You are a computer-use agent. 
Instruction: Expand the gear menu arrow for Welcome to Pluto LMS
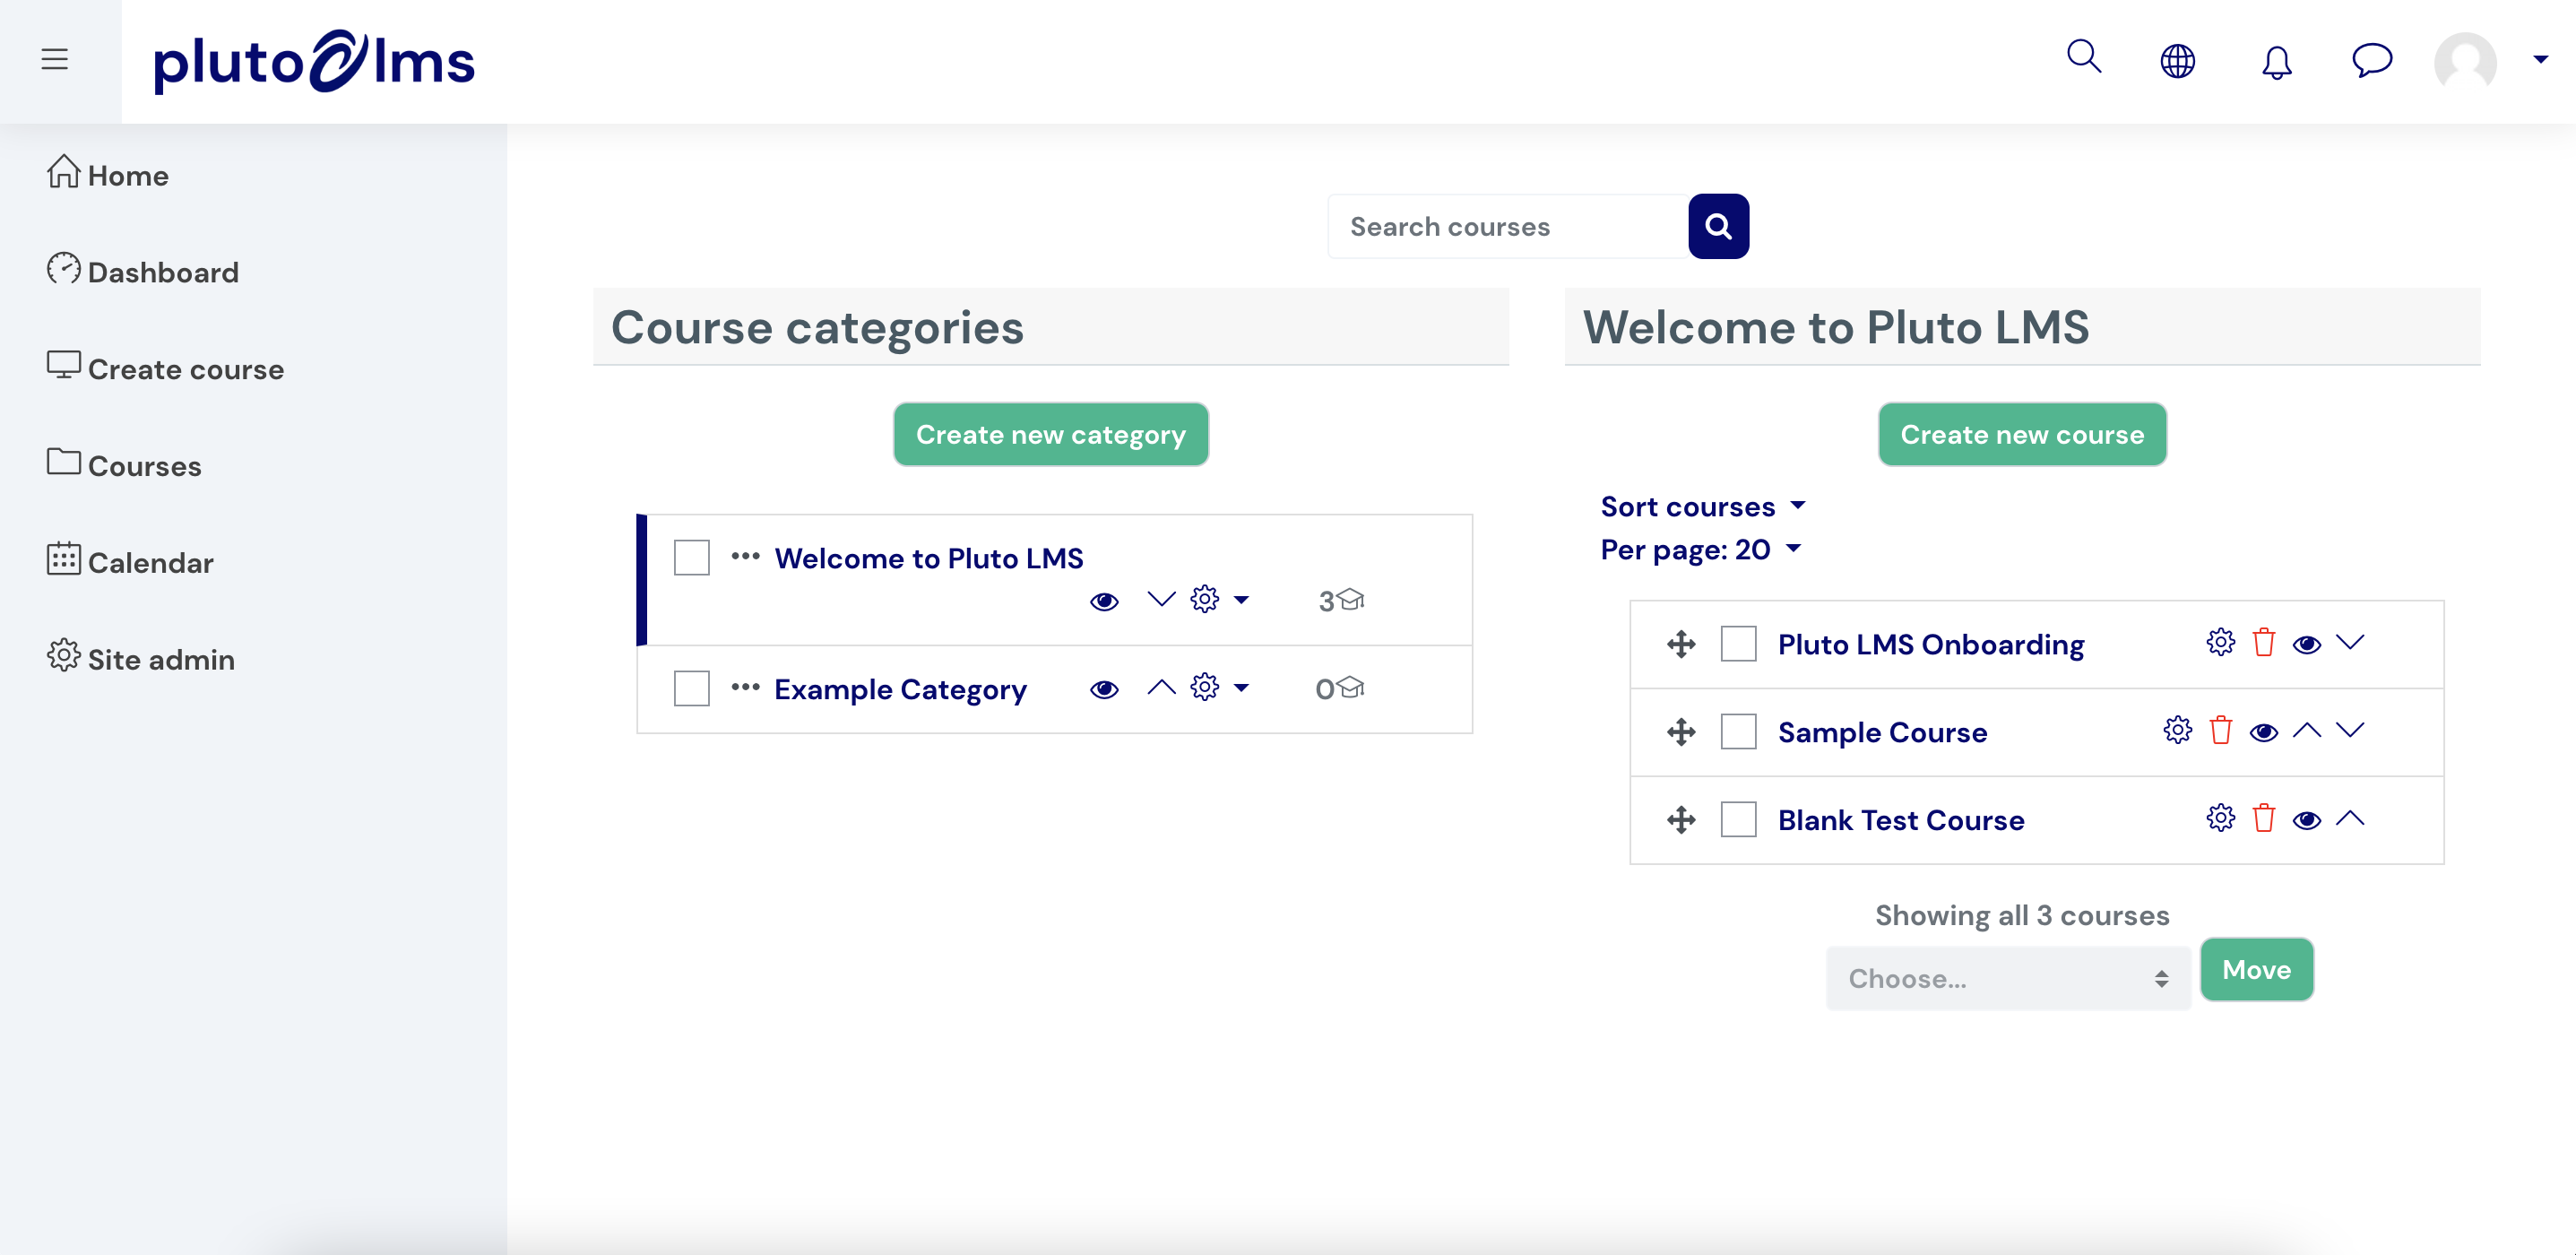click(x=1242, y=600)
